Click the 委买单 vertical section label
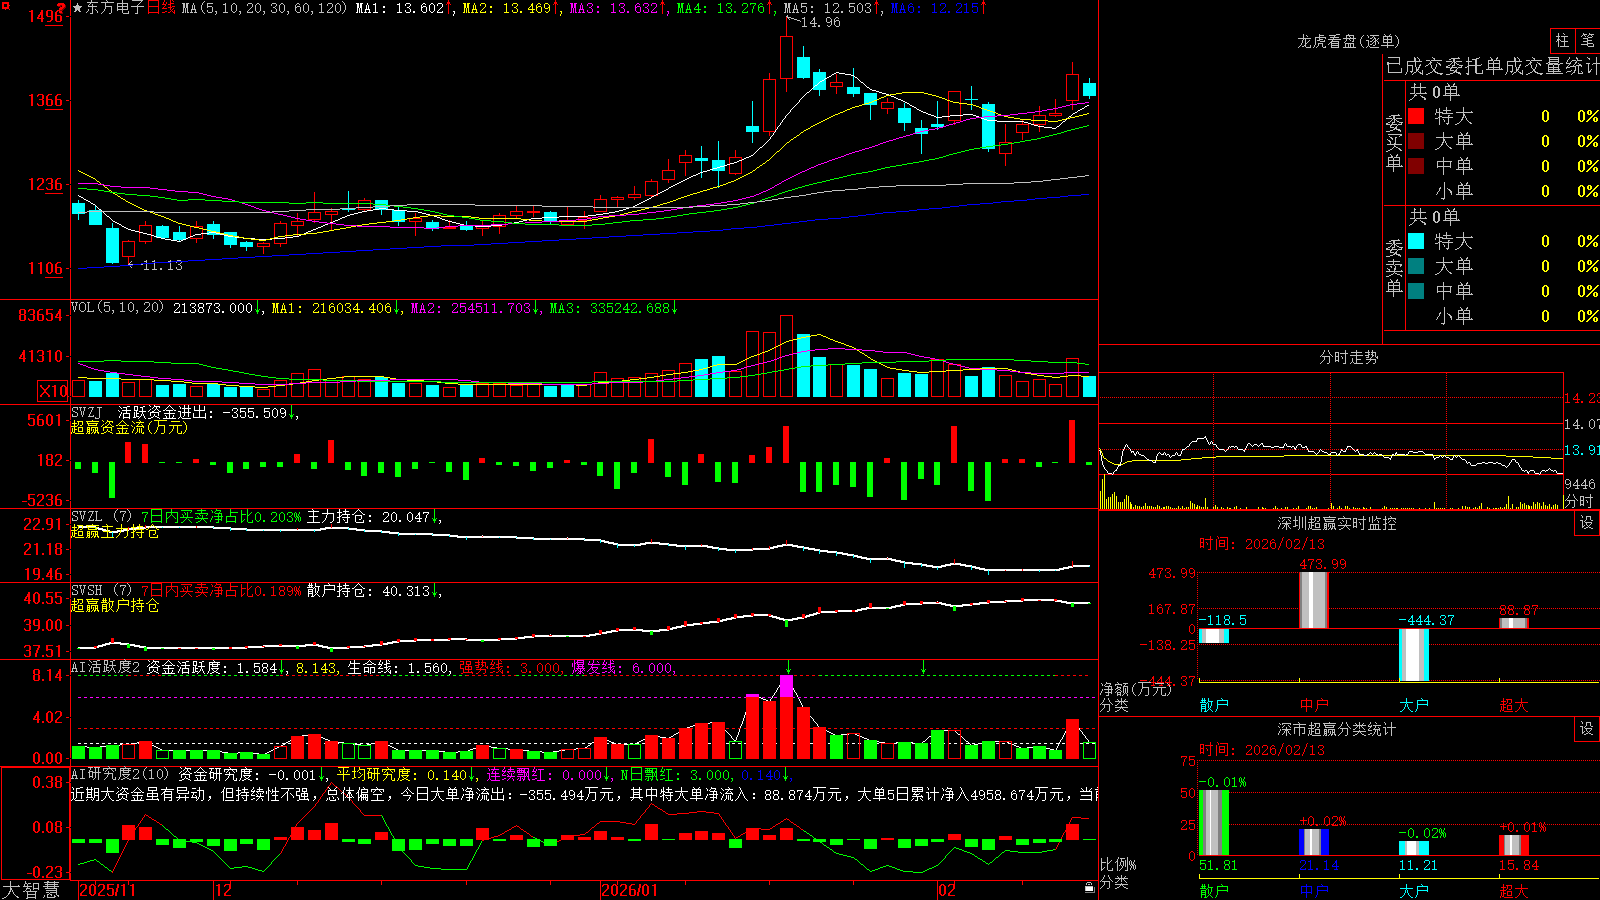 (x=1394, y=142)
